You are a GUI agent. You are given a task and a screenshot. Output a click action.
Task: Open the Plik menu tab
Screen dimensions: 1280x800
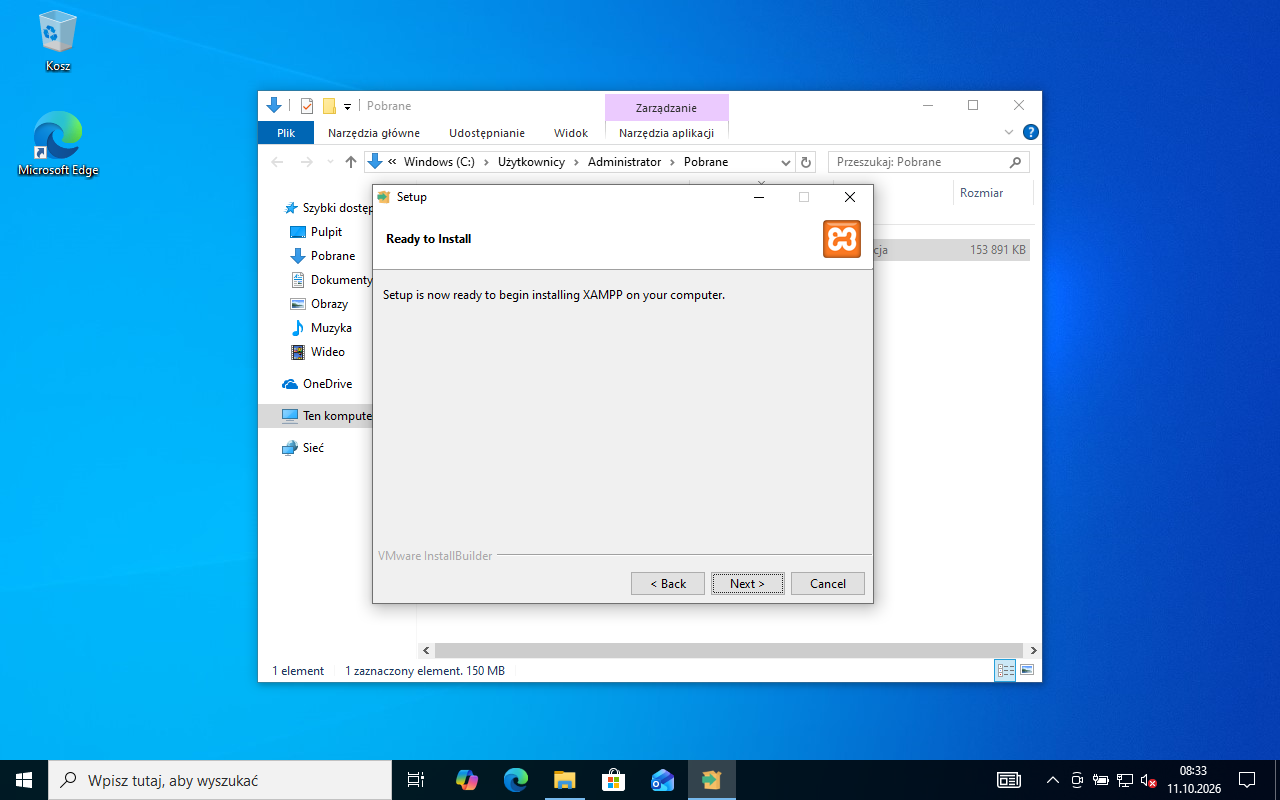(286, 133)
